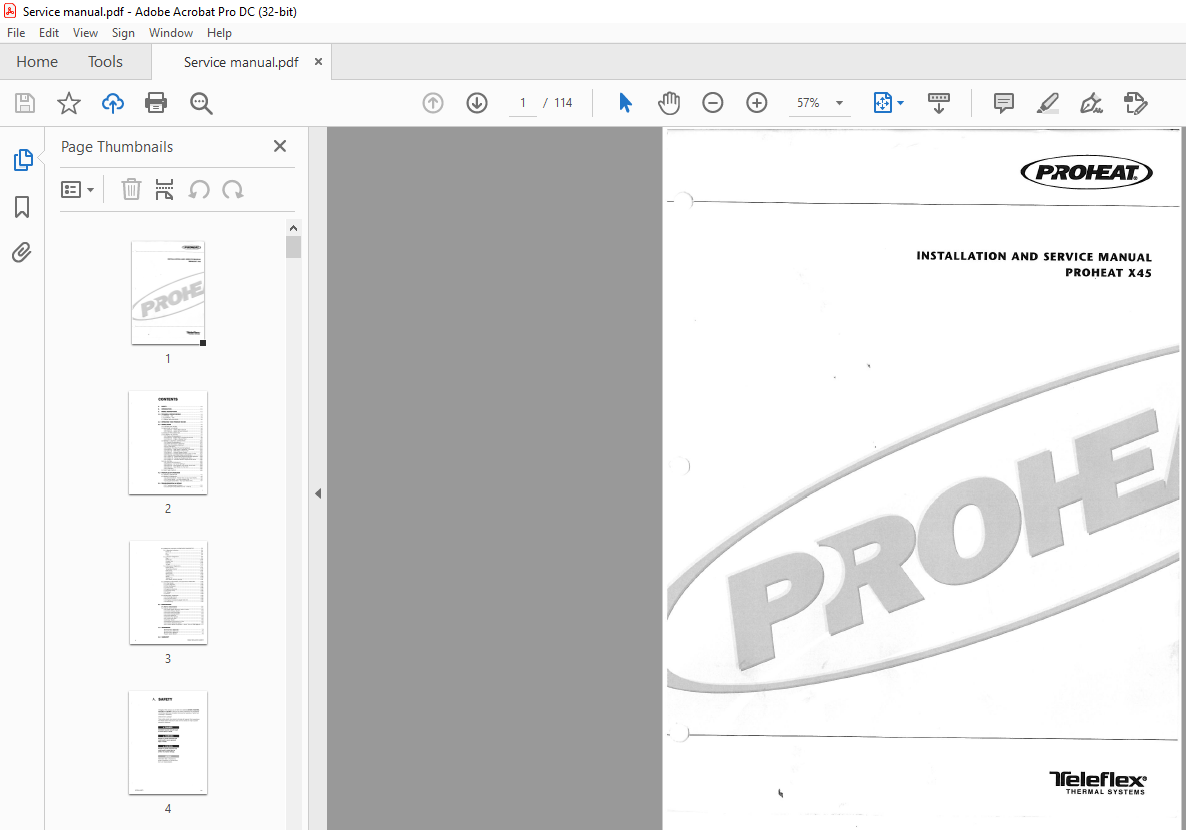Upload to cloud storage icon
This screenshot has width=1186, height=830.
(113, 103)
